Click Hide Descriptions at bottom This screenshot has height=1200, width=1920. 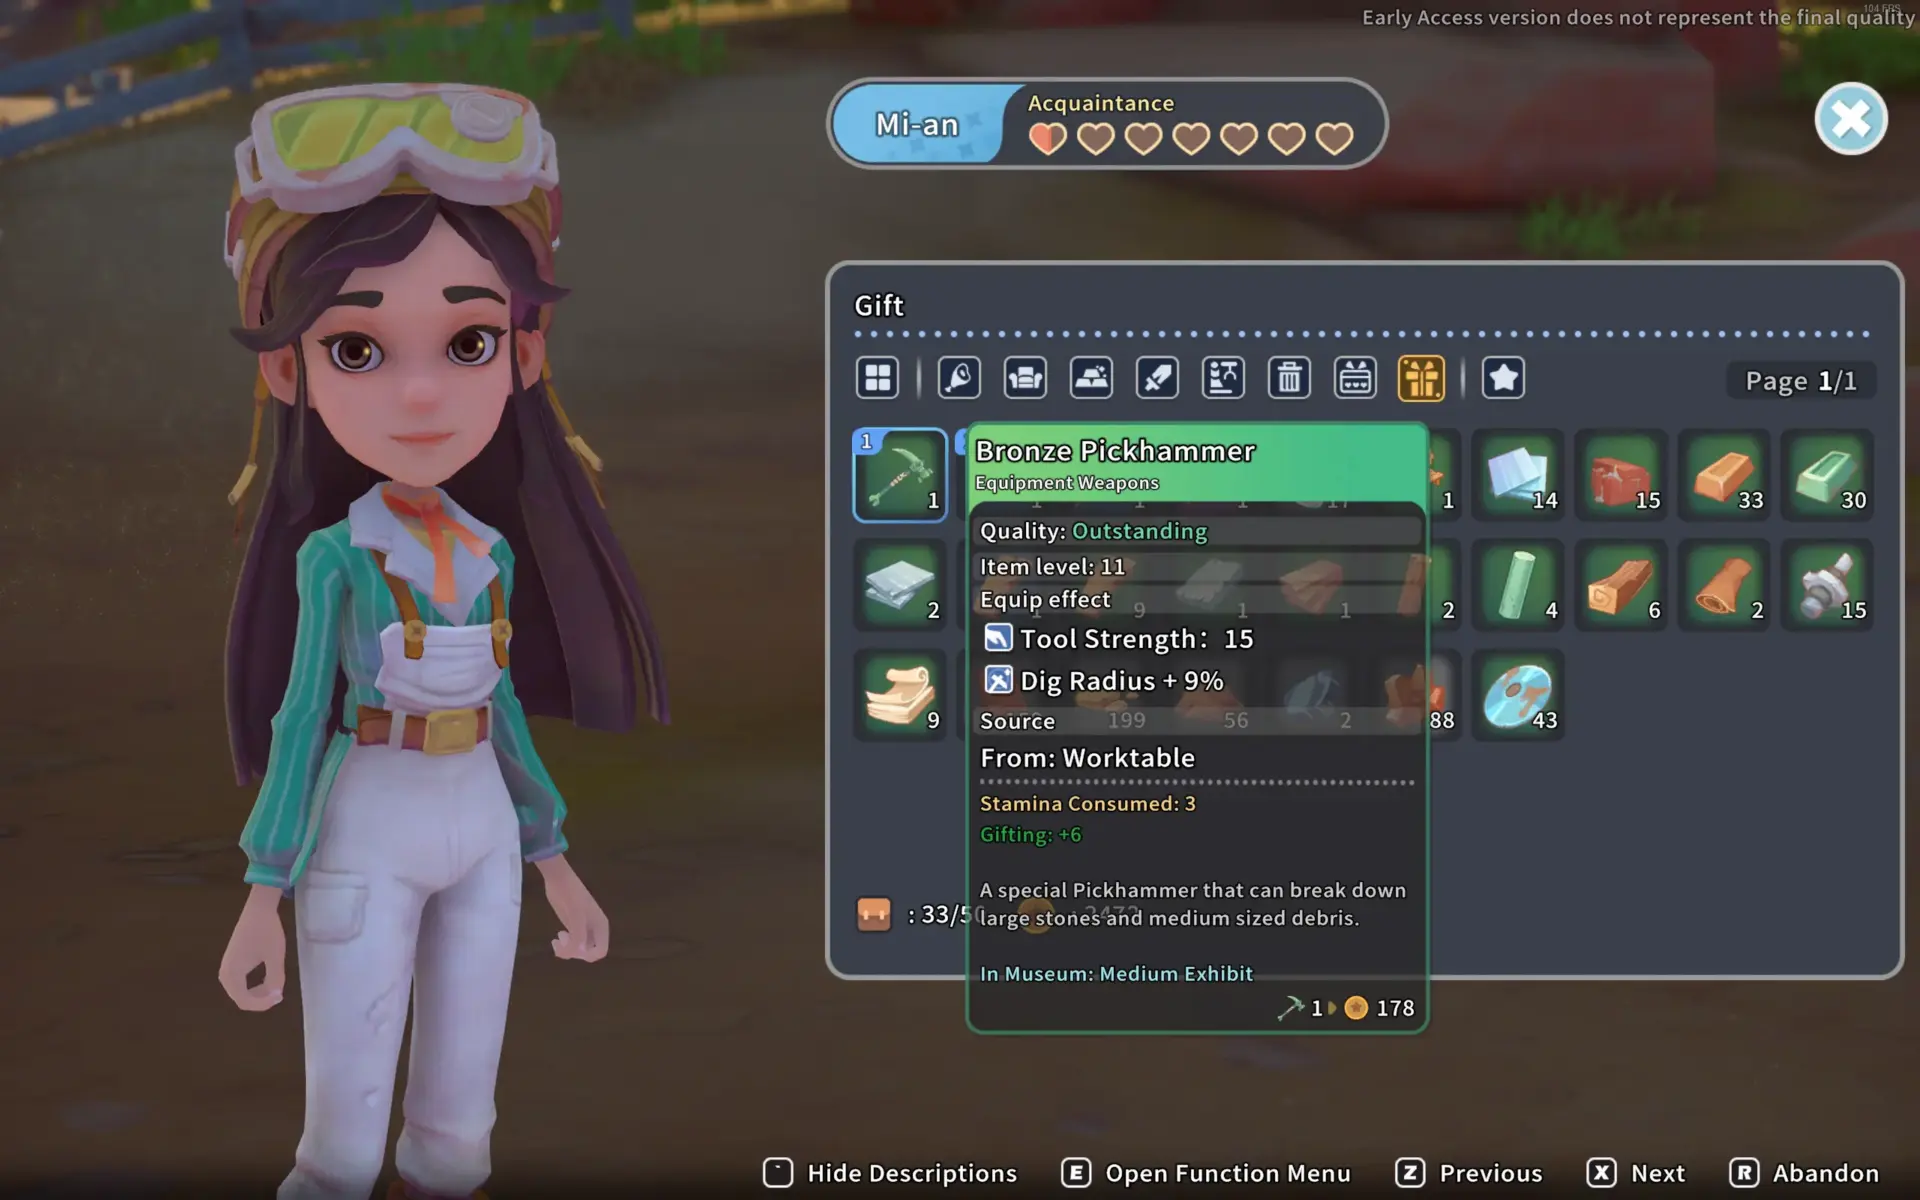point(890,1173)
